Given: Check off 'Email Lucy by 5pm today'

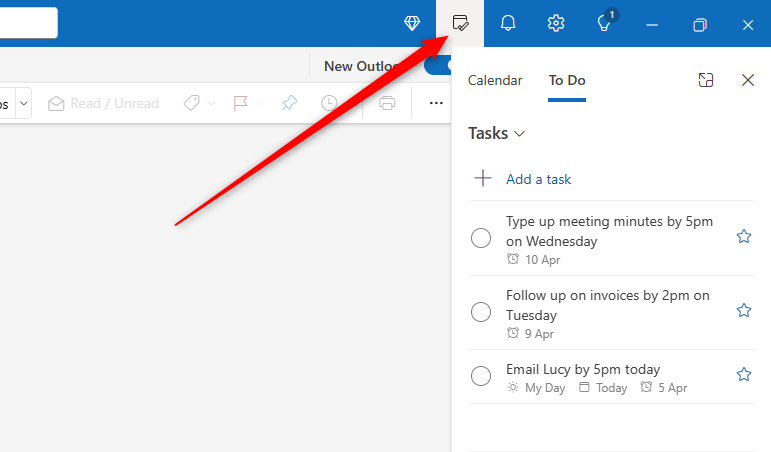Looking at the screenshot, I should tap(481, 375).
